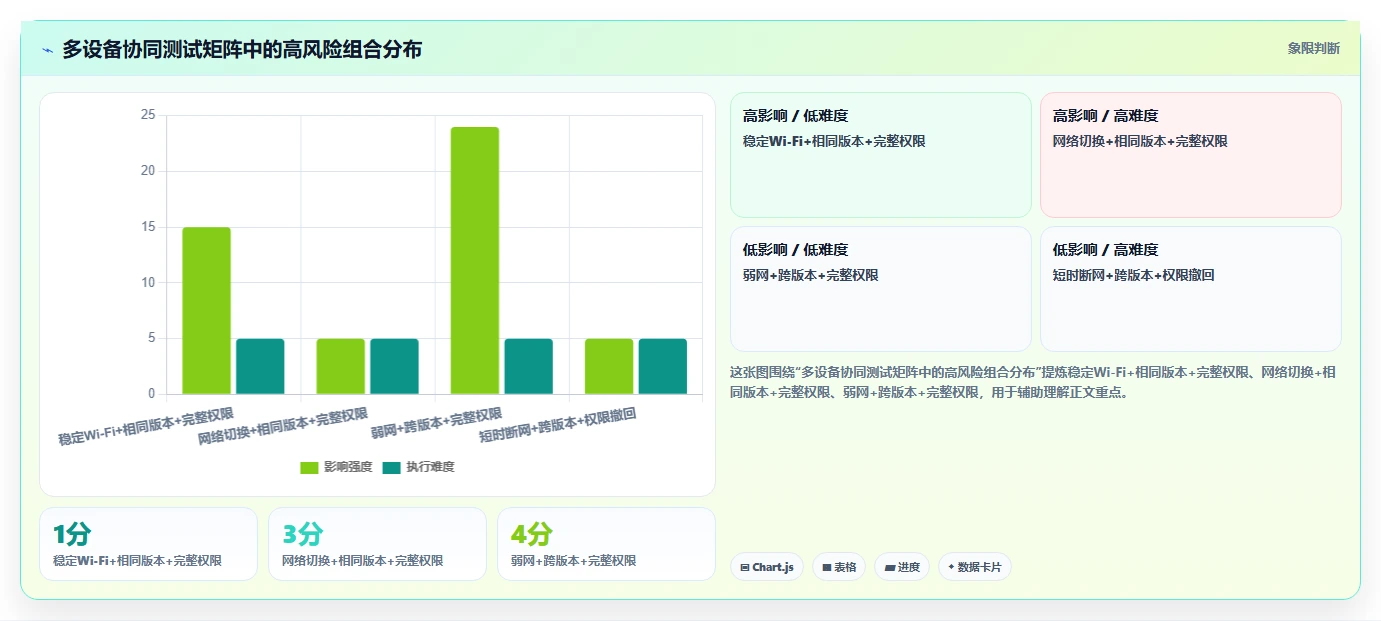The image size is (1381, 621).
Task: Click the tallest green bar for 弱网+跨版本+完整权限
Action: click(x=475, y=261)
